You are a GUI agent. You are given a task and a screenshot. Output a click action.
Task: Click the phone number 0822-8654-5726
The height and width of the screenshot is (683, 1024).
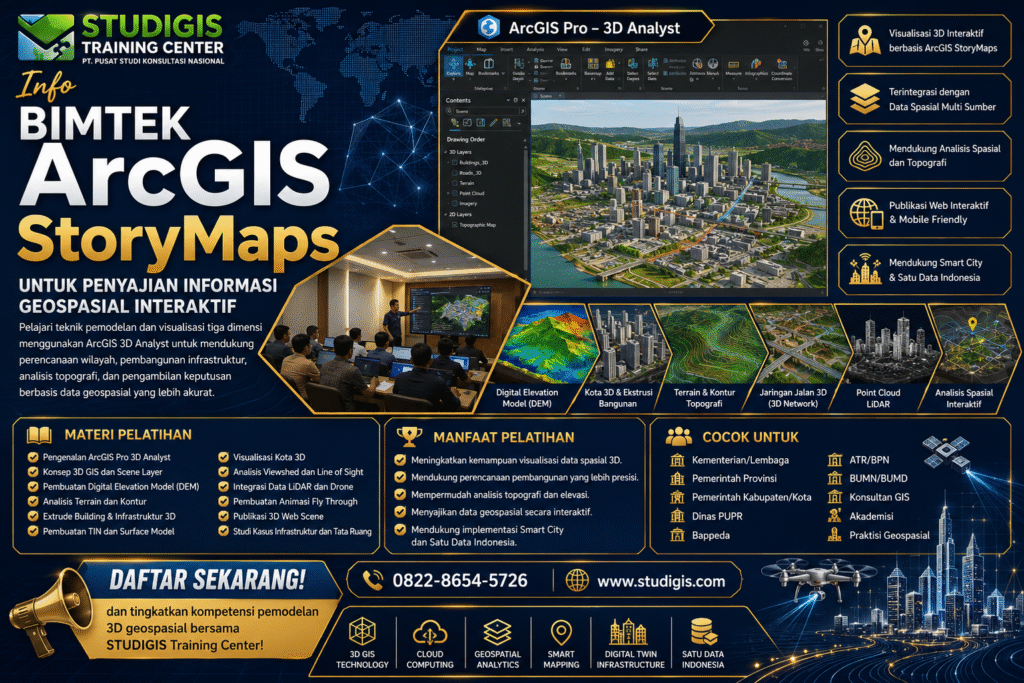click(x=460, y=580)
